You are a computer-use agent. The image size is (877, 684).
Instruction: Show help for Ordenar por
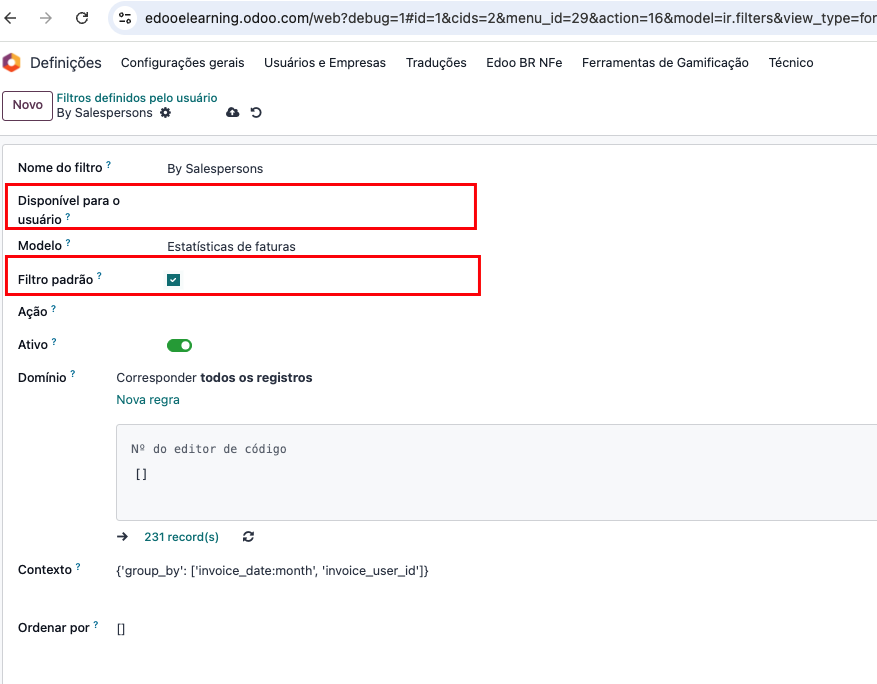click(x=96, y=624)
